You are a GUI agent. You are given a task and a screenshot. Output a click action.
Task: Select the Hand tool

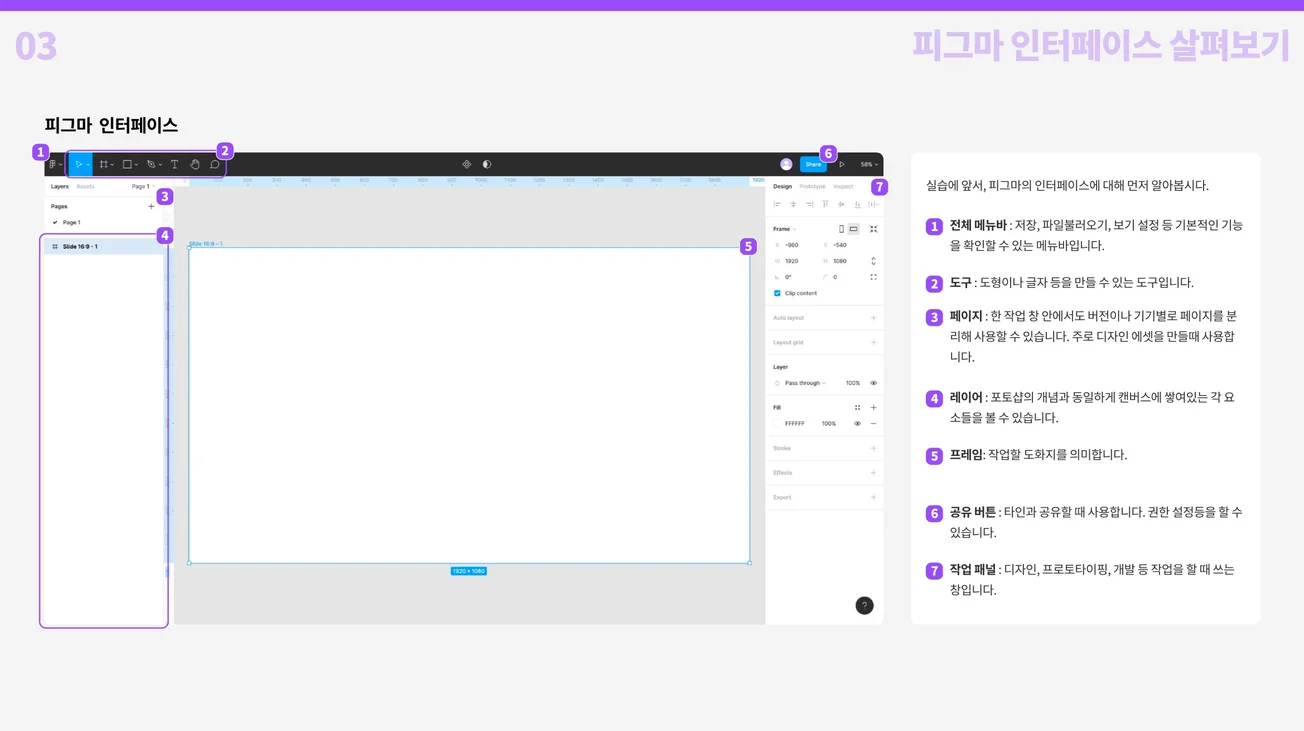coord(195,164)
